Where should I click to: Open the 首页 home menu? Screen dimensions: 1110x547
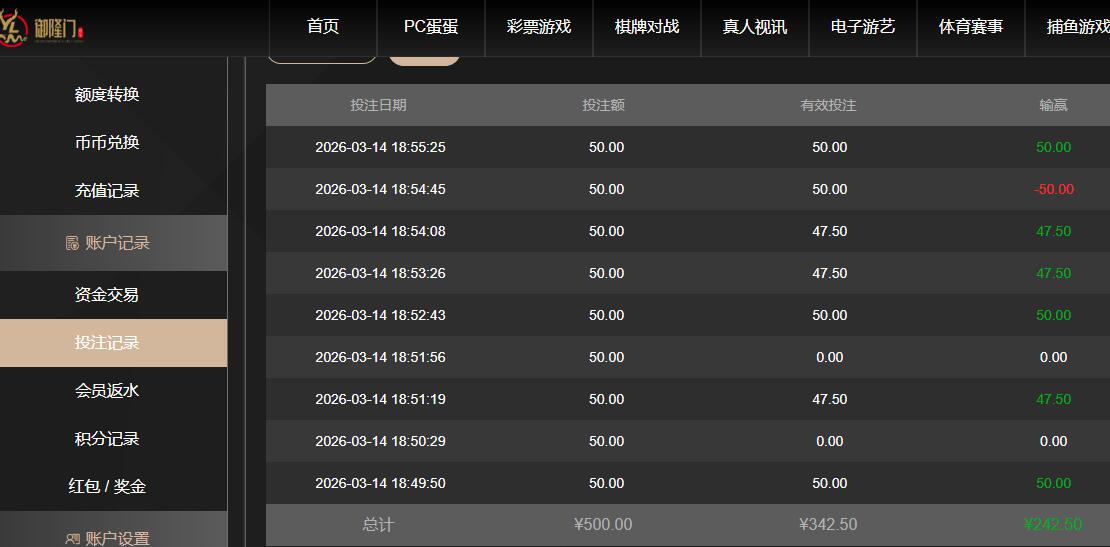tap(323, 27)
